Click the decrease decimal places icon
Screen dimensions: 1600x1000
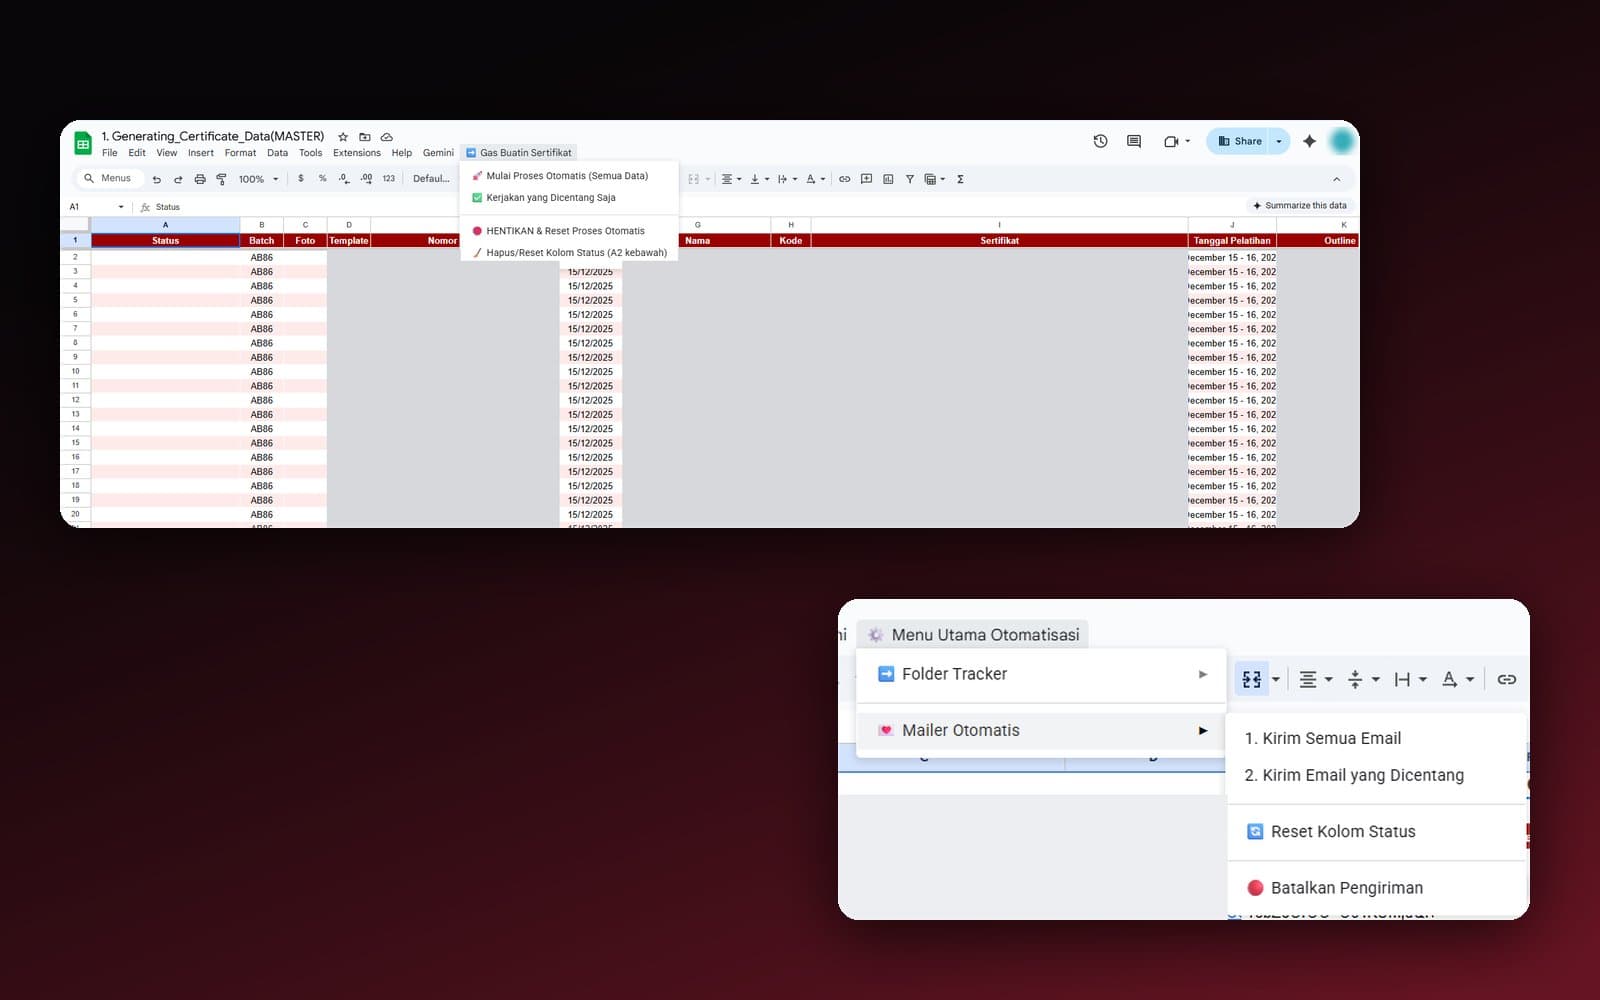tap(344, 179)
